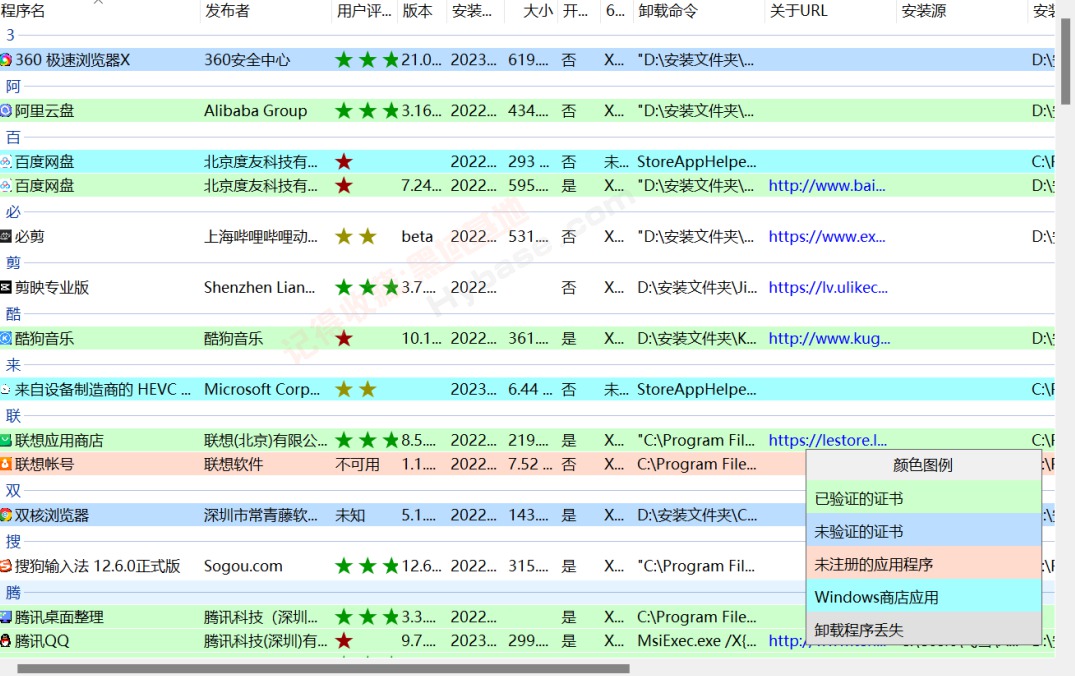
Task: Select the 阿里云盘 program icon
Action: [x=5, y=111]
